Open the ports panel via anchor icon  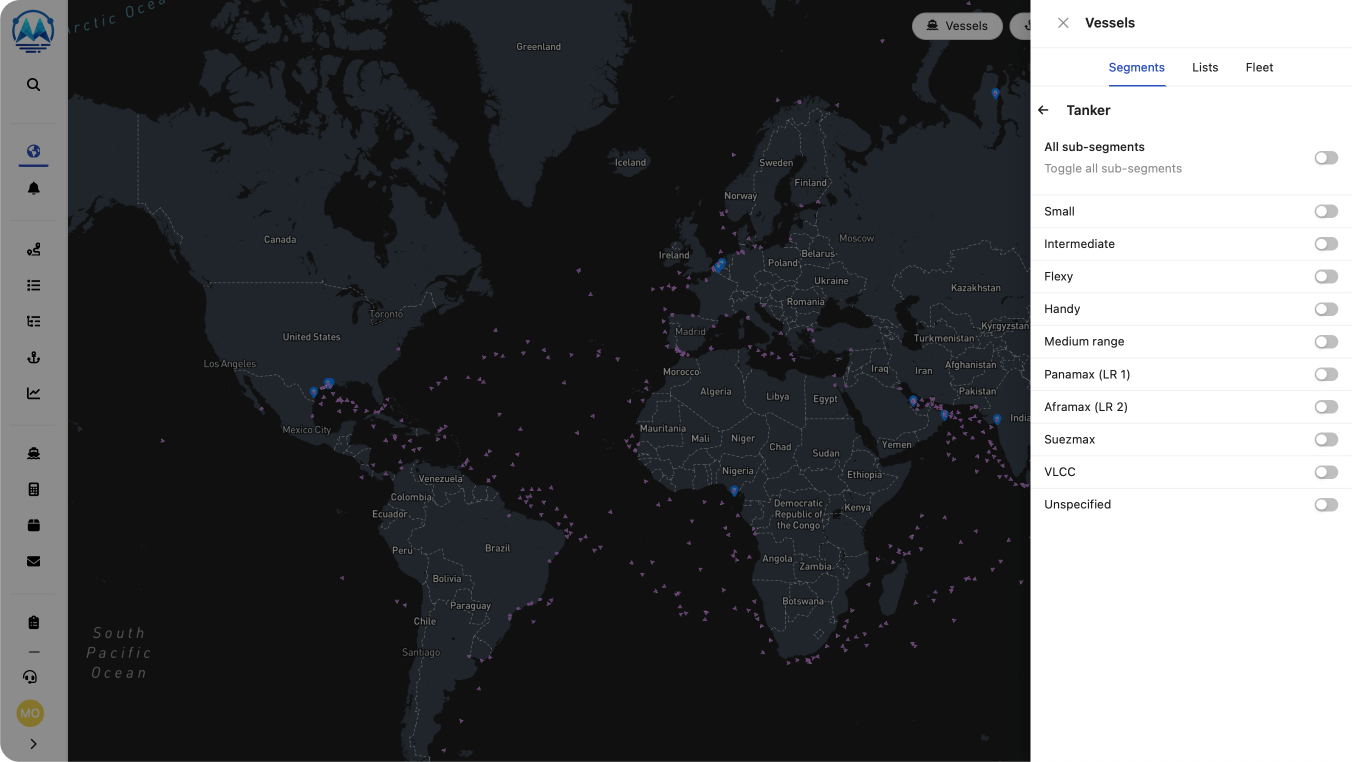[x=33, y=357]
